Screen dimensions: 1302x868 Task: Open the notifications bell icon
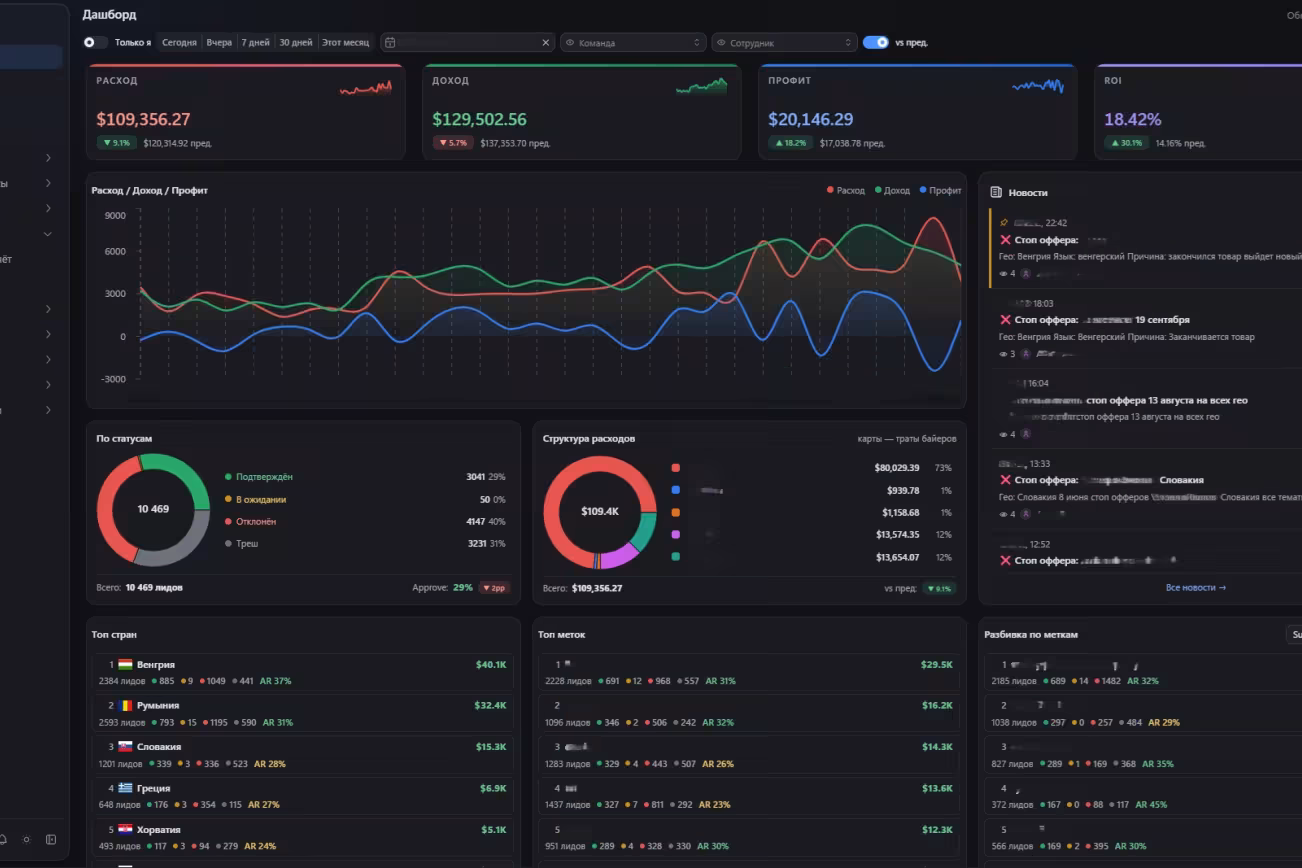point(3,839)
